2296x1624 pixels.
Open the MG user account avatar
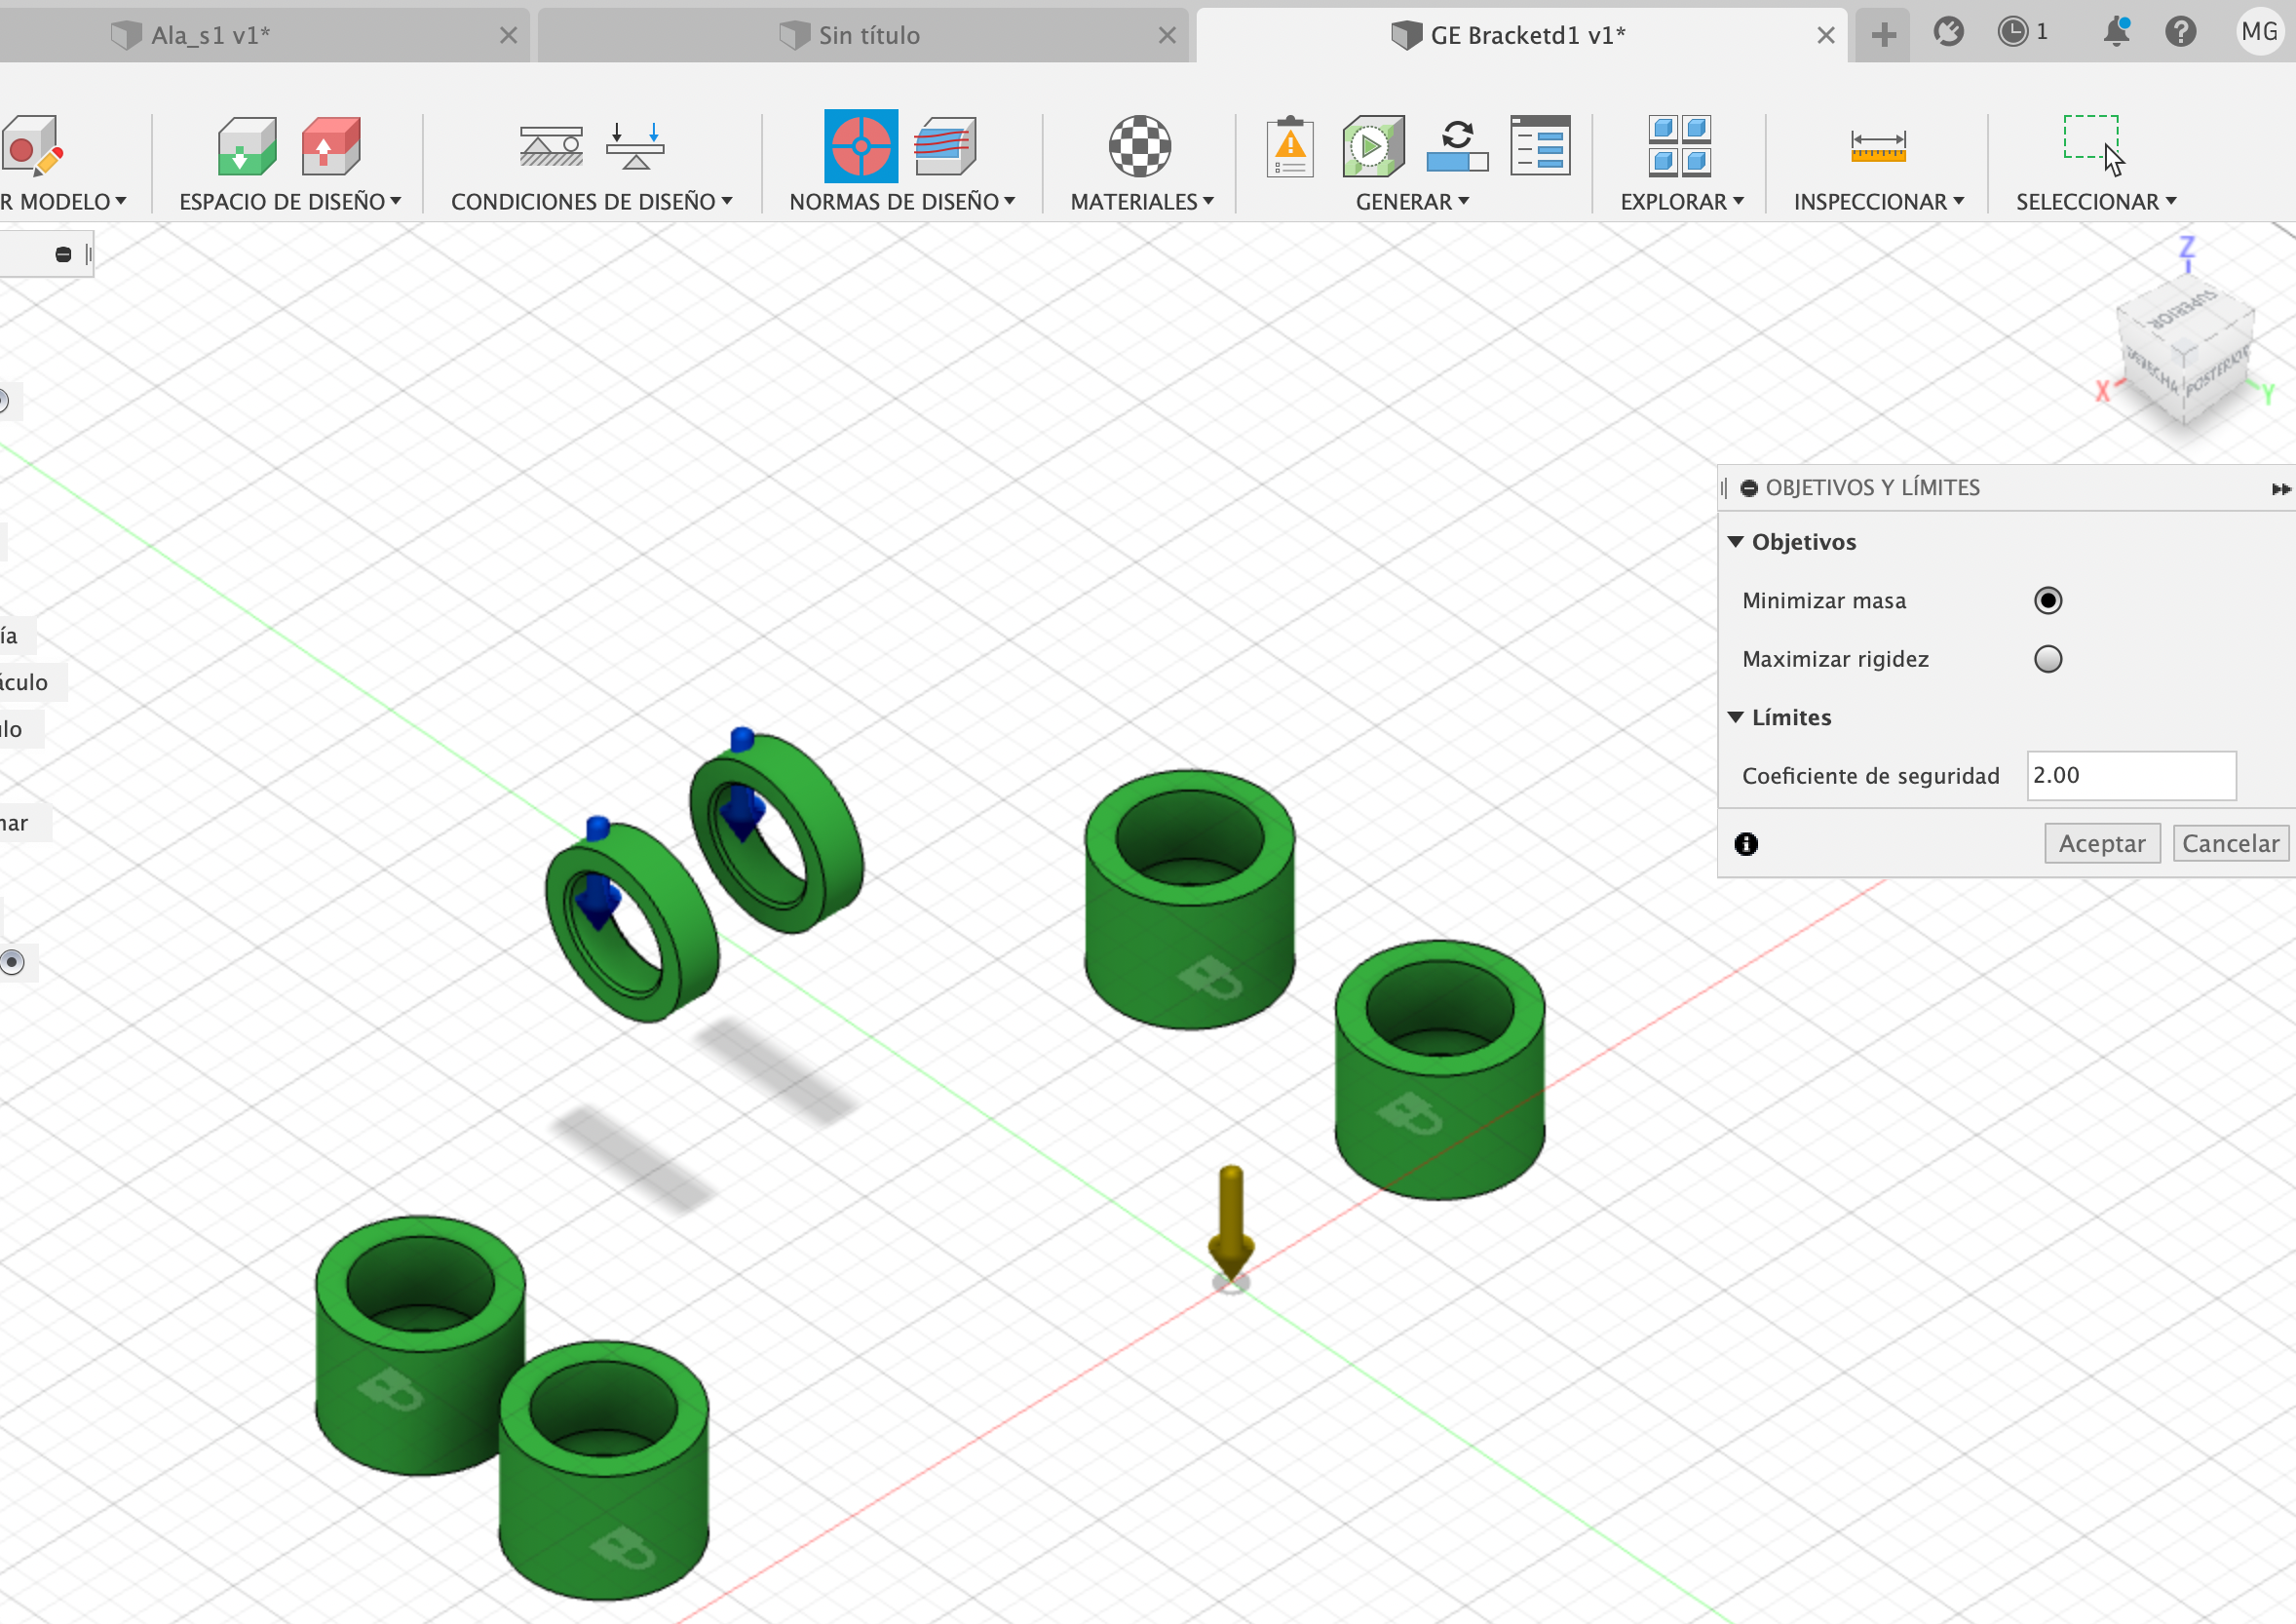tap(2259, 32)
